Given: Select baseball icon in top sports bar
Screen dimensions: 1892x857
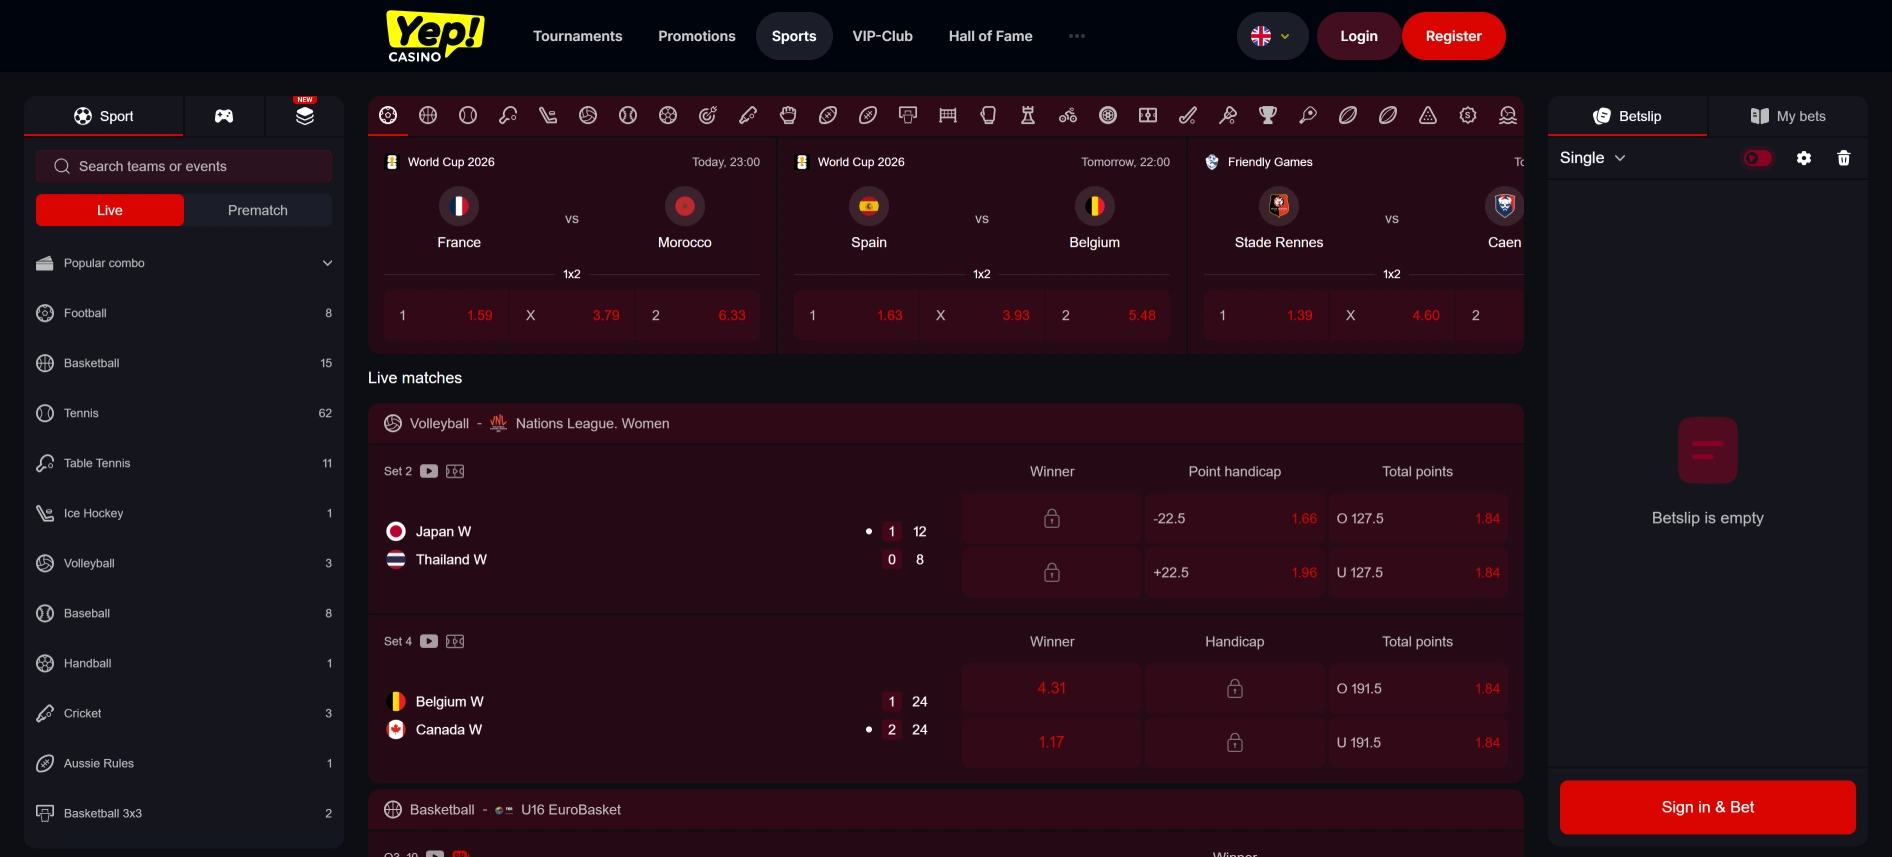Looking at the screenshot, I should coord(628,115).
